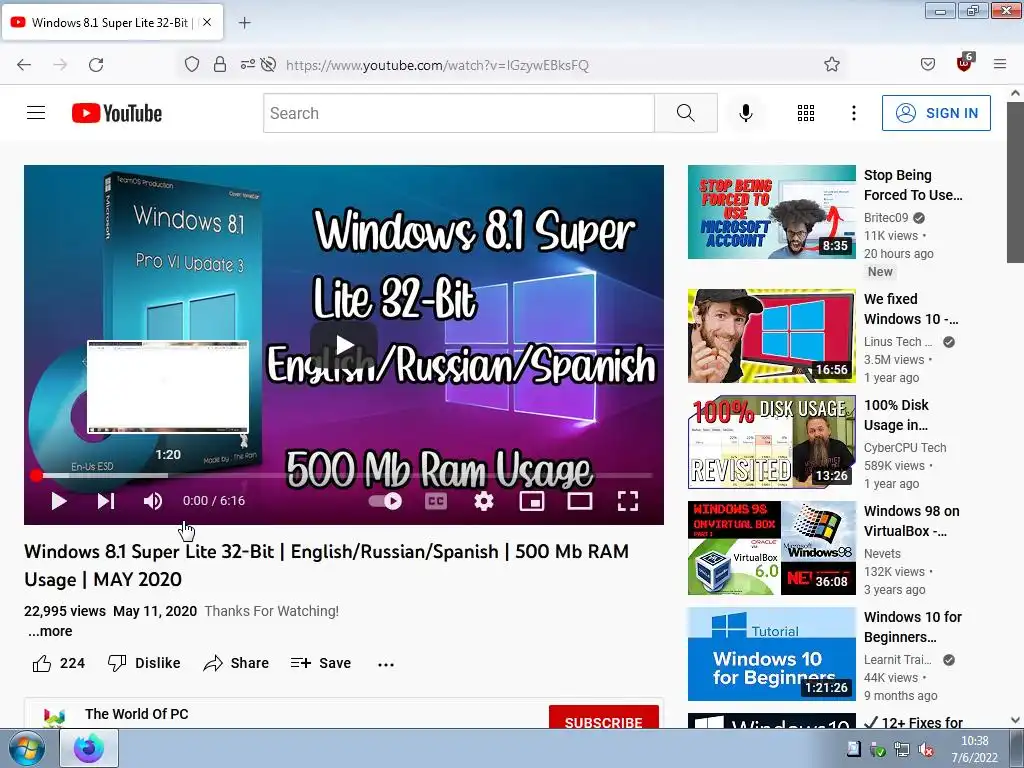Play the video with the control bar play button
This screenshot has height=768, width=1024.
(x=59, y=501)
